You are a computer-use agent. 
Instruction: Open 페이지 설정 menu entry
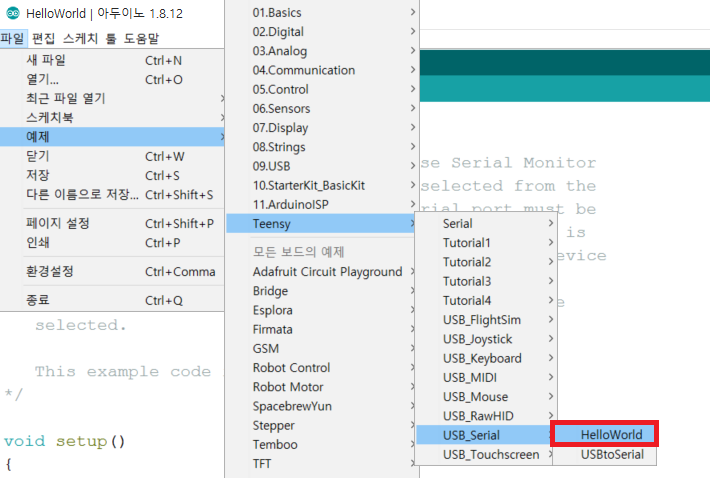[x=112, y=223]
